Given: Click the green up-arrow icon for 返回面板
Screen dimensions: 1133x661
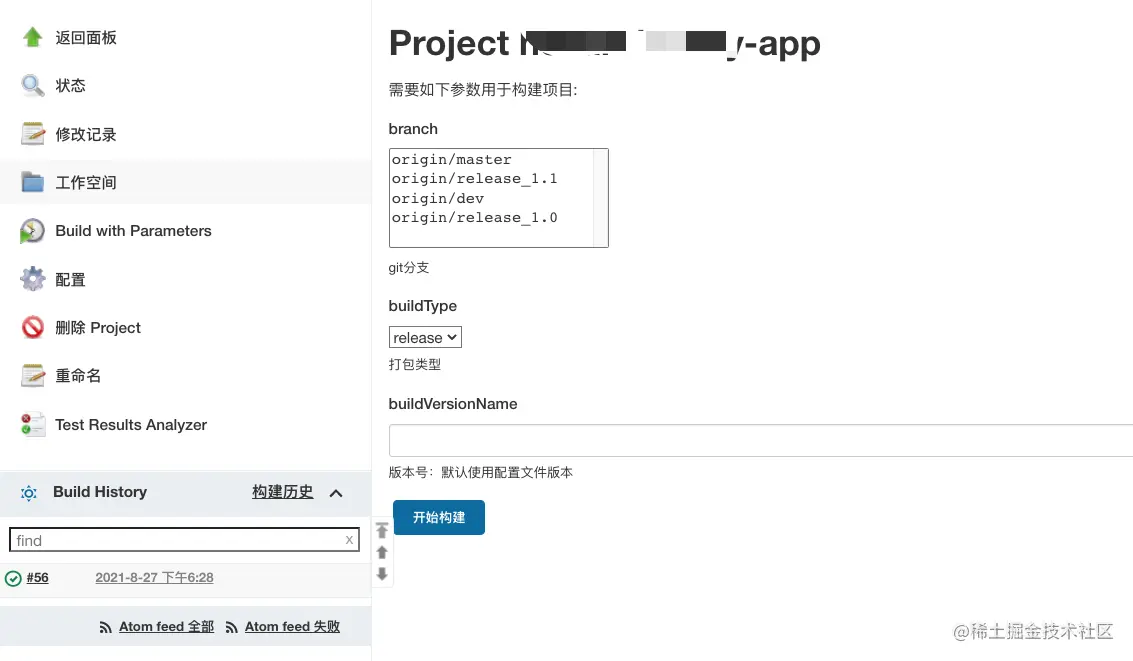Looking at the screenshot, I should (33, 37).
